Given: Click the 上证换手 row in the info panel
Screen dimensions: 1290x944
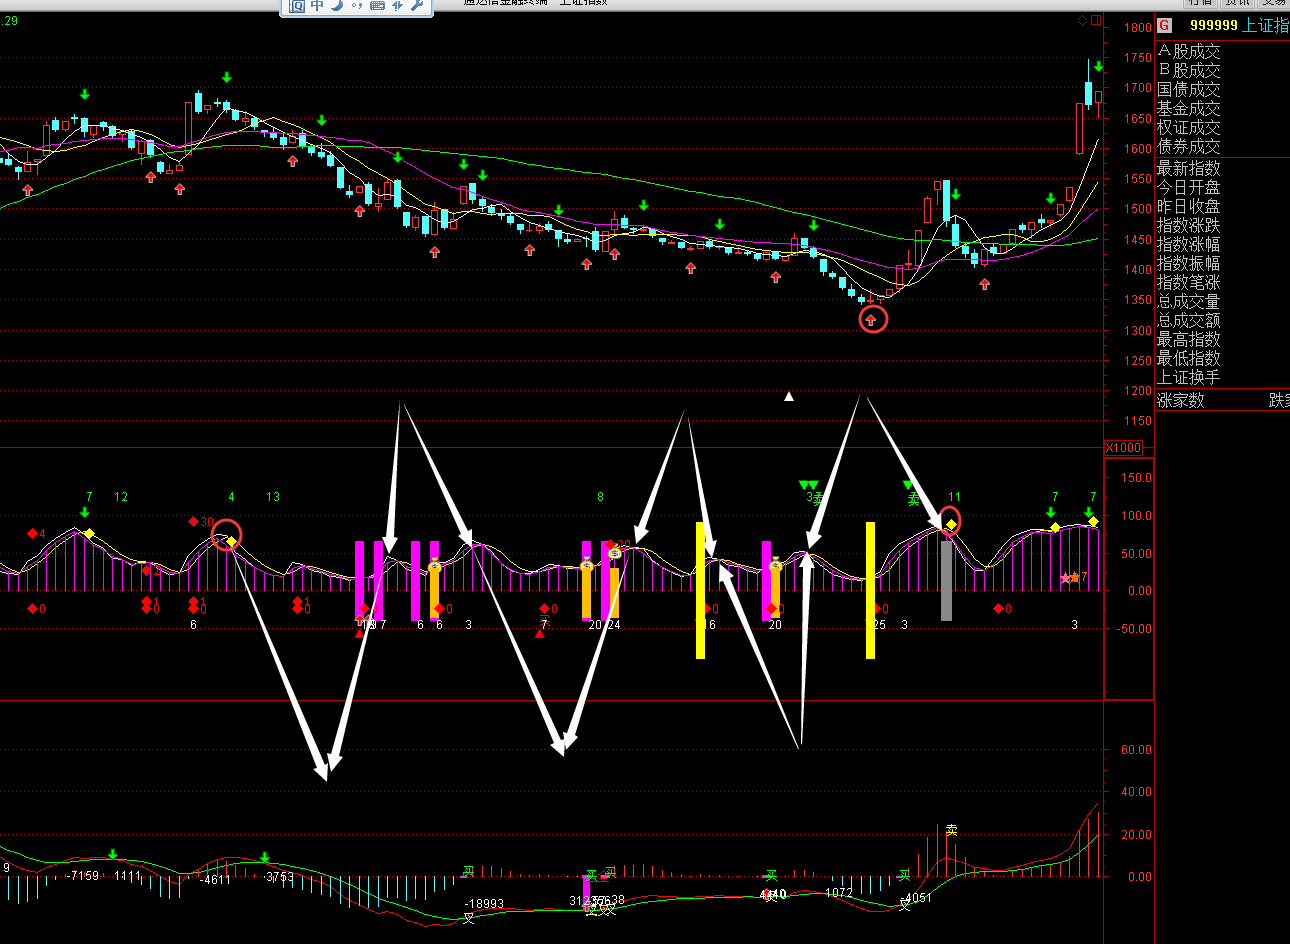Looking at the screenshot, I should [1189, 378].
